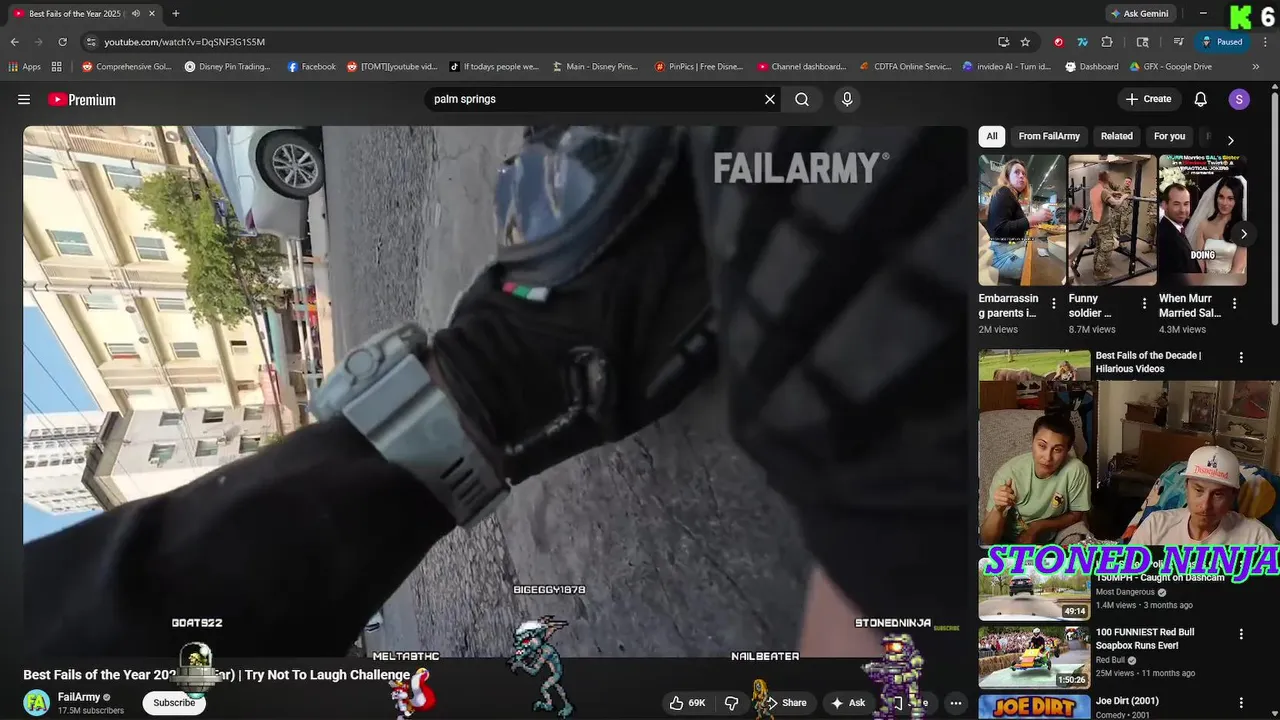This screenshot has height=720, width=1280.
Task: Open menu for Joe Dirt (2001)
Action: 1241,703
